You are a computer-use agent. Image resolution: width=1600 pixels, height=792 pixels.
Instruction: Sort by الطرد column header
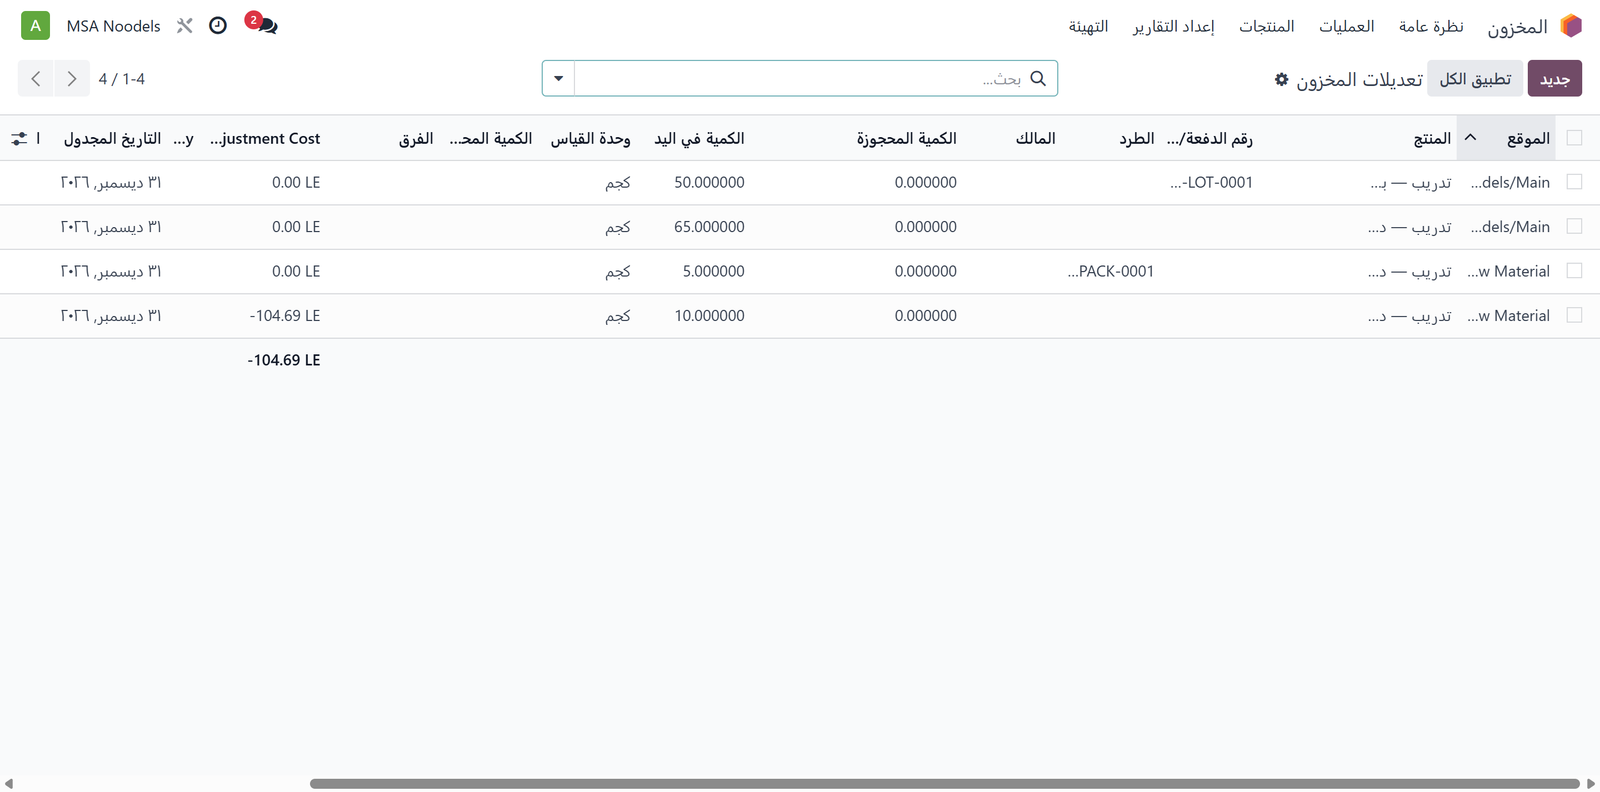[1137, 139]
